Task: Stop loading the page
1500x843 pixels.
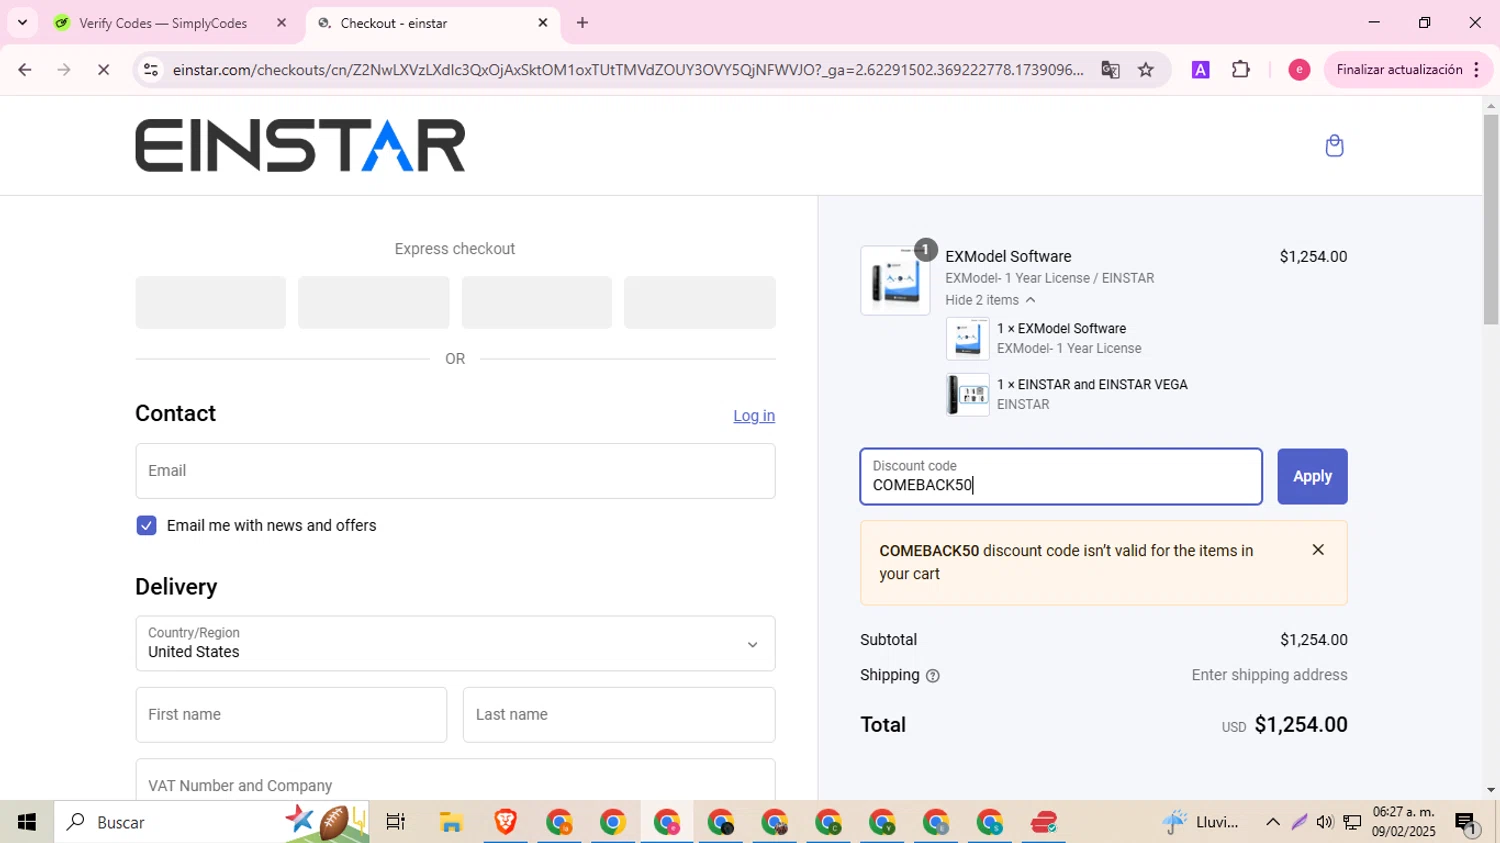Action: (x=103, y=70)
